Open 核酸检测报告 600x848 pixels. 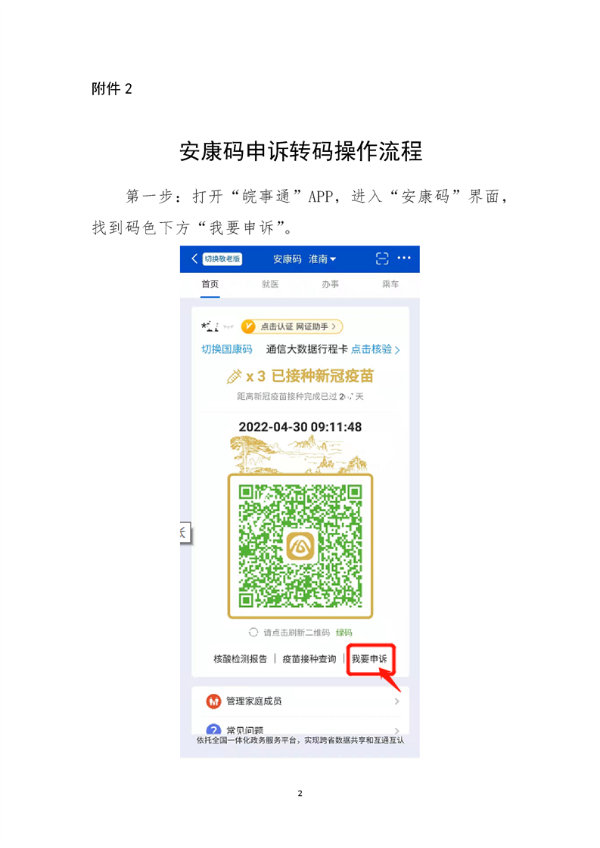[x=240, y=659]
